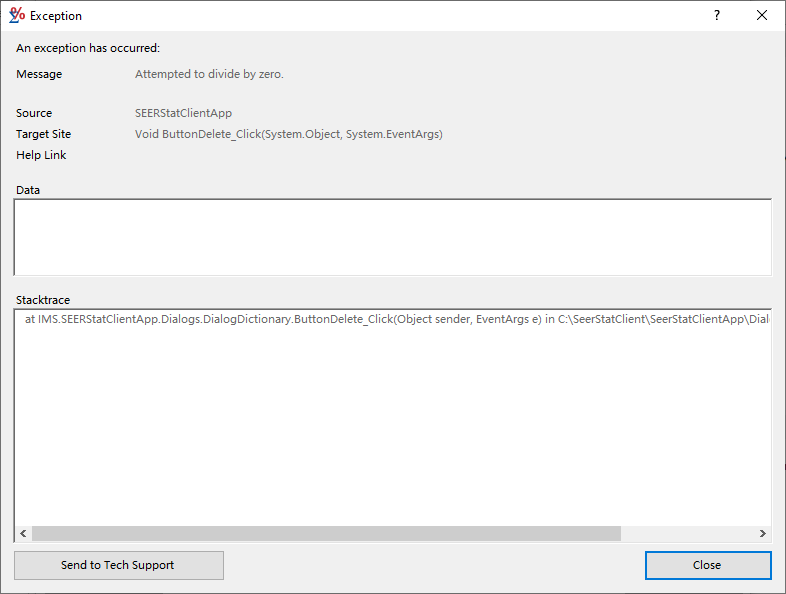The width and height of the screenshot is (786, 594).
Task: Click the Data section label
Action: [28, 190]
